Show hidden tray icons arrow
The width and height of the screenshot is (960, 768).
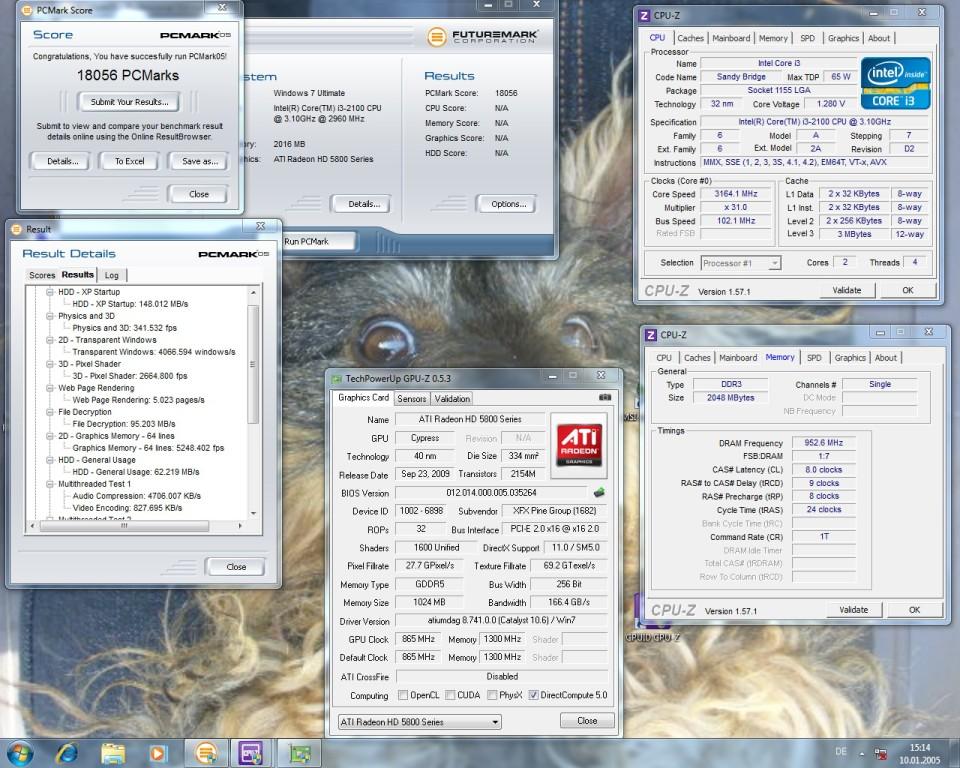(x=861, y=753)
